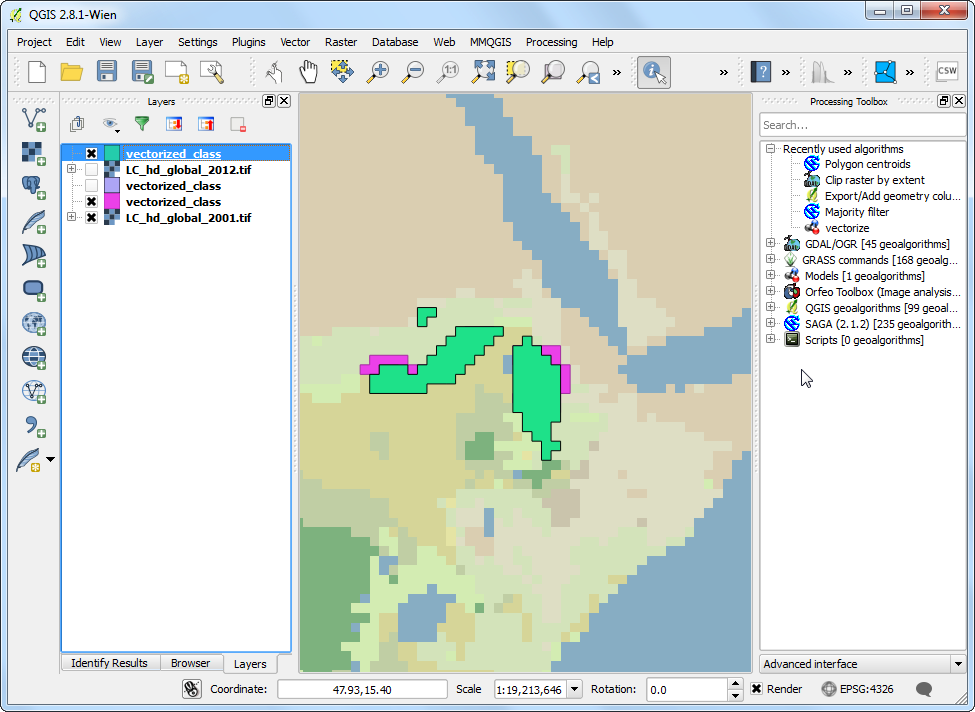Run the Polygon centroids algorithm entry
The height and width of the screenshot is (712, 975).
pos(867,164)
